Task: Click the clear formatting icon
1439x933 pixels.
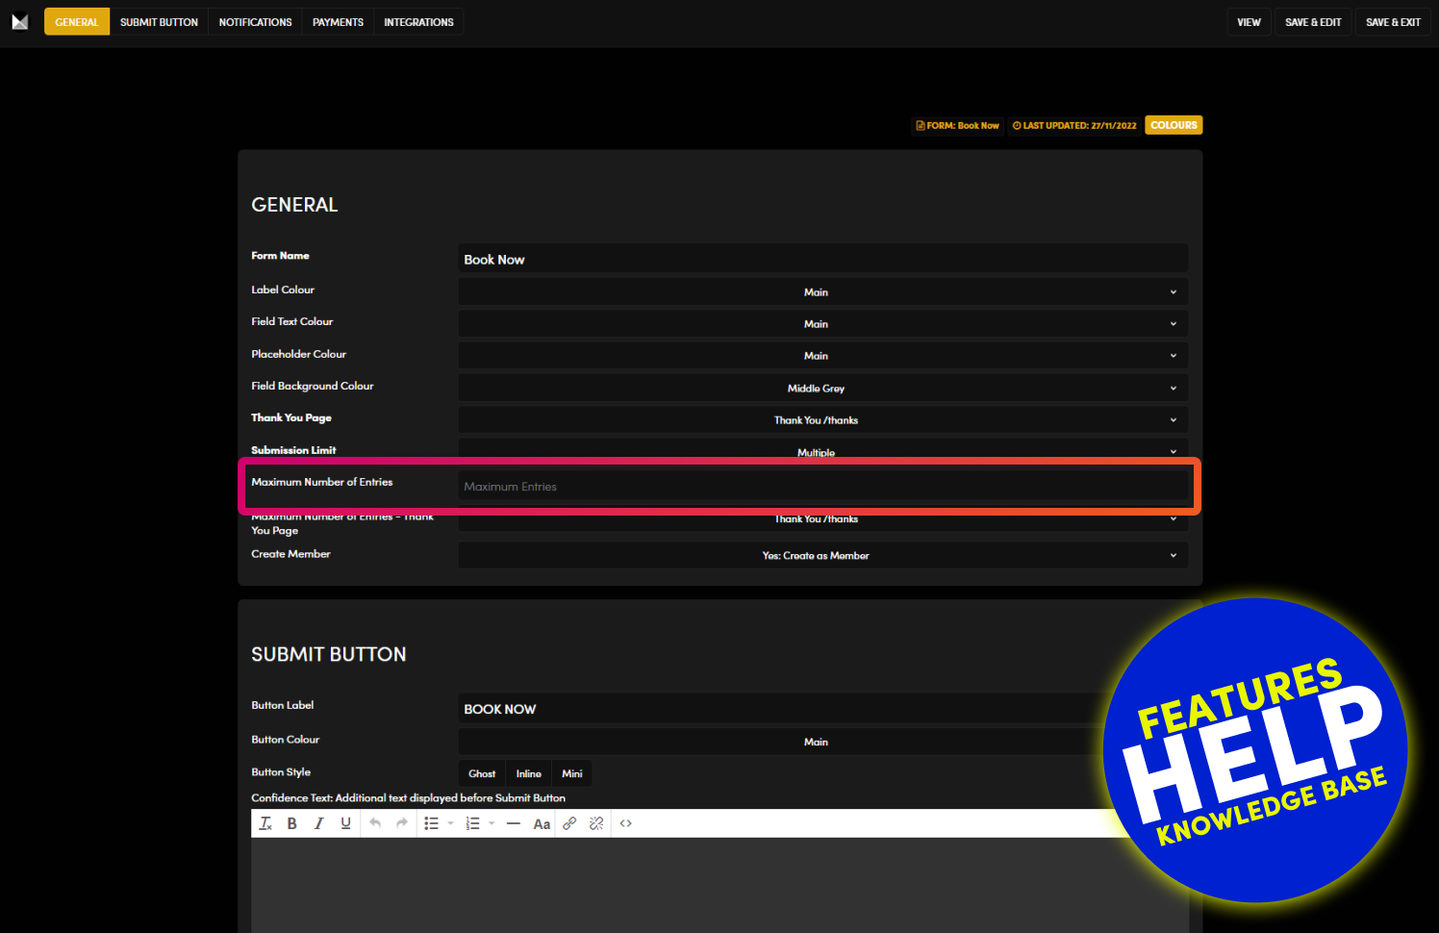Action: pos(265,824)
